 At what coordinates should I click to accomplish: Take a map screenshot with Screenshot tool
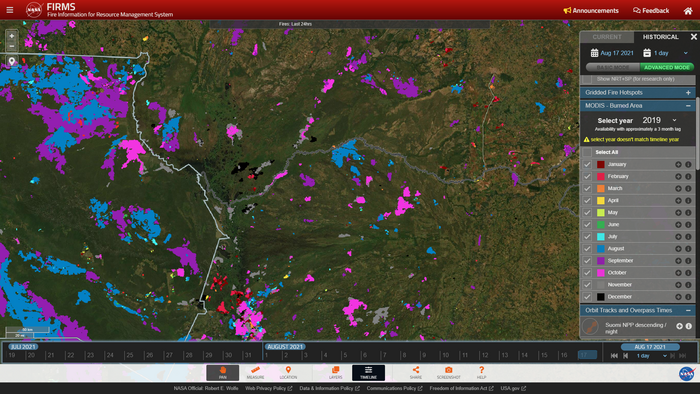point(449,373)
